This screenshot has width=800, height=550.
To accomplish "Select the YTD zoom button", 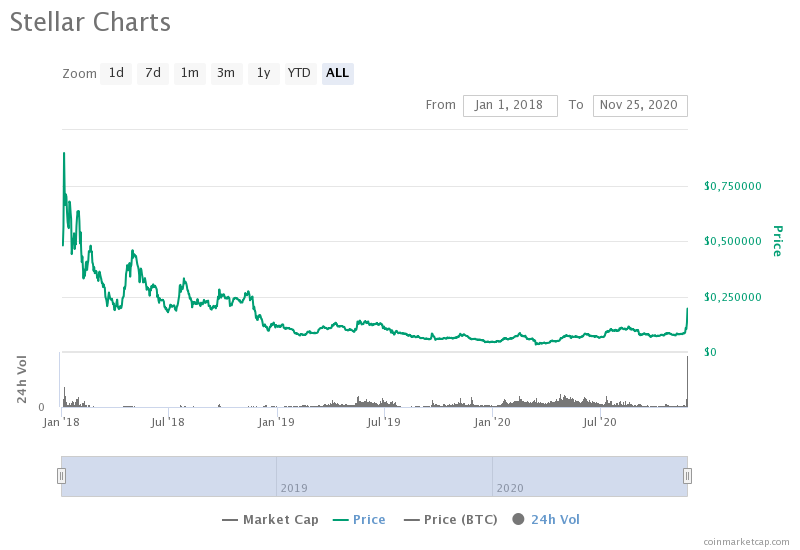I will [x=301, y=73].
